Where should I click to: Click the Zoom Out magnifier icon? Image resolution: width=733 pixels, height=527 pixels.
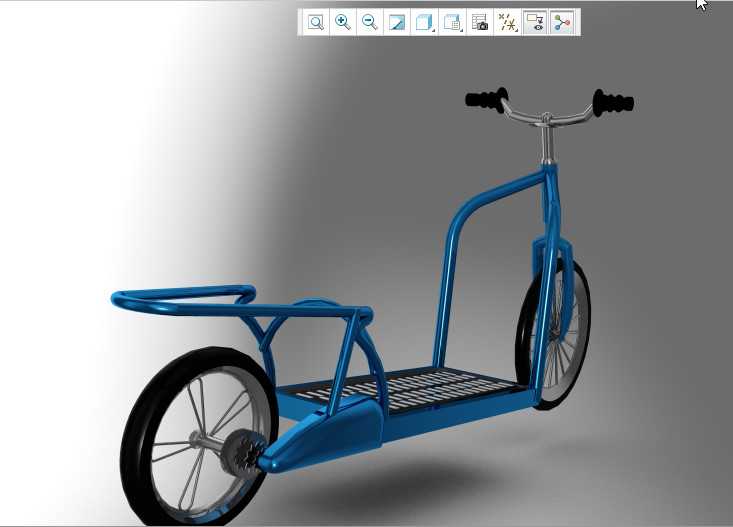(370, 22)
